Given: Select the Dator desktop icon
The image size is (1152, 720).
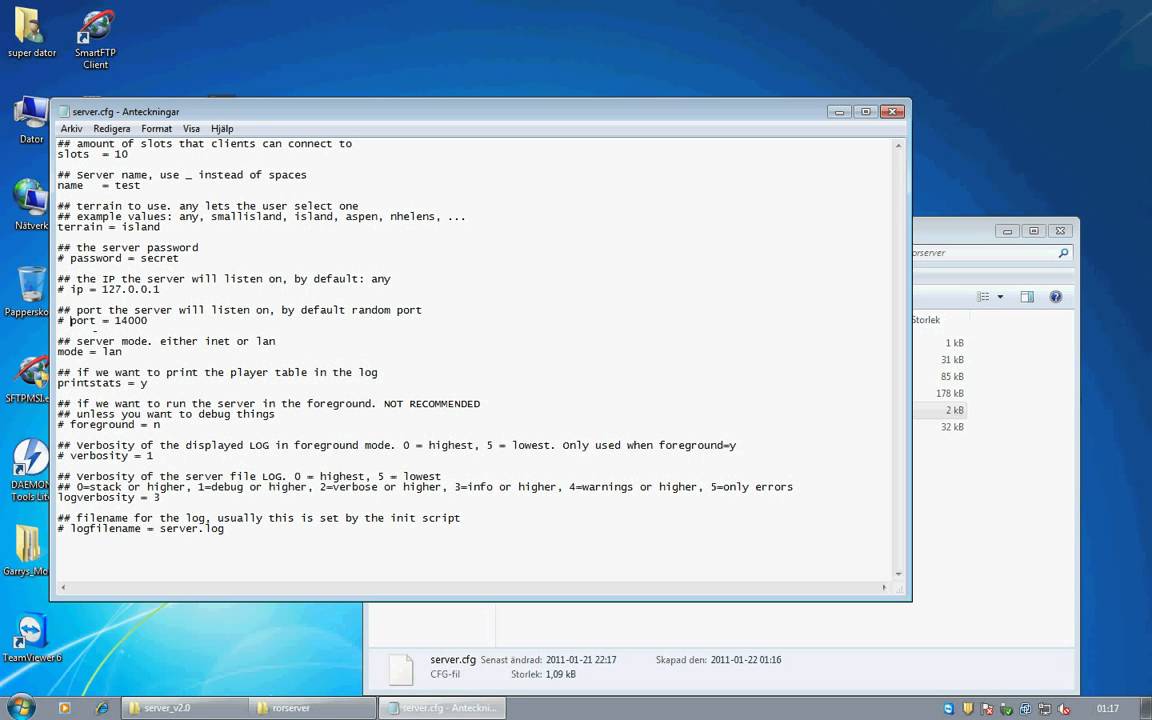Looking at the screenshot, I should (x=31, y=120).
